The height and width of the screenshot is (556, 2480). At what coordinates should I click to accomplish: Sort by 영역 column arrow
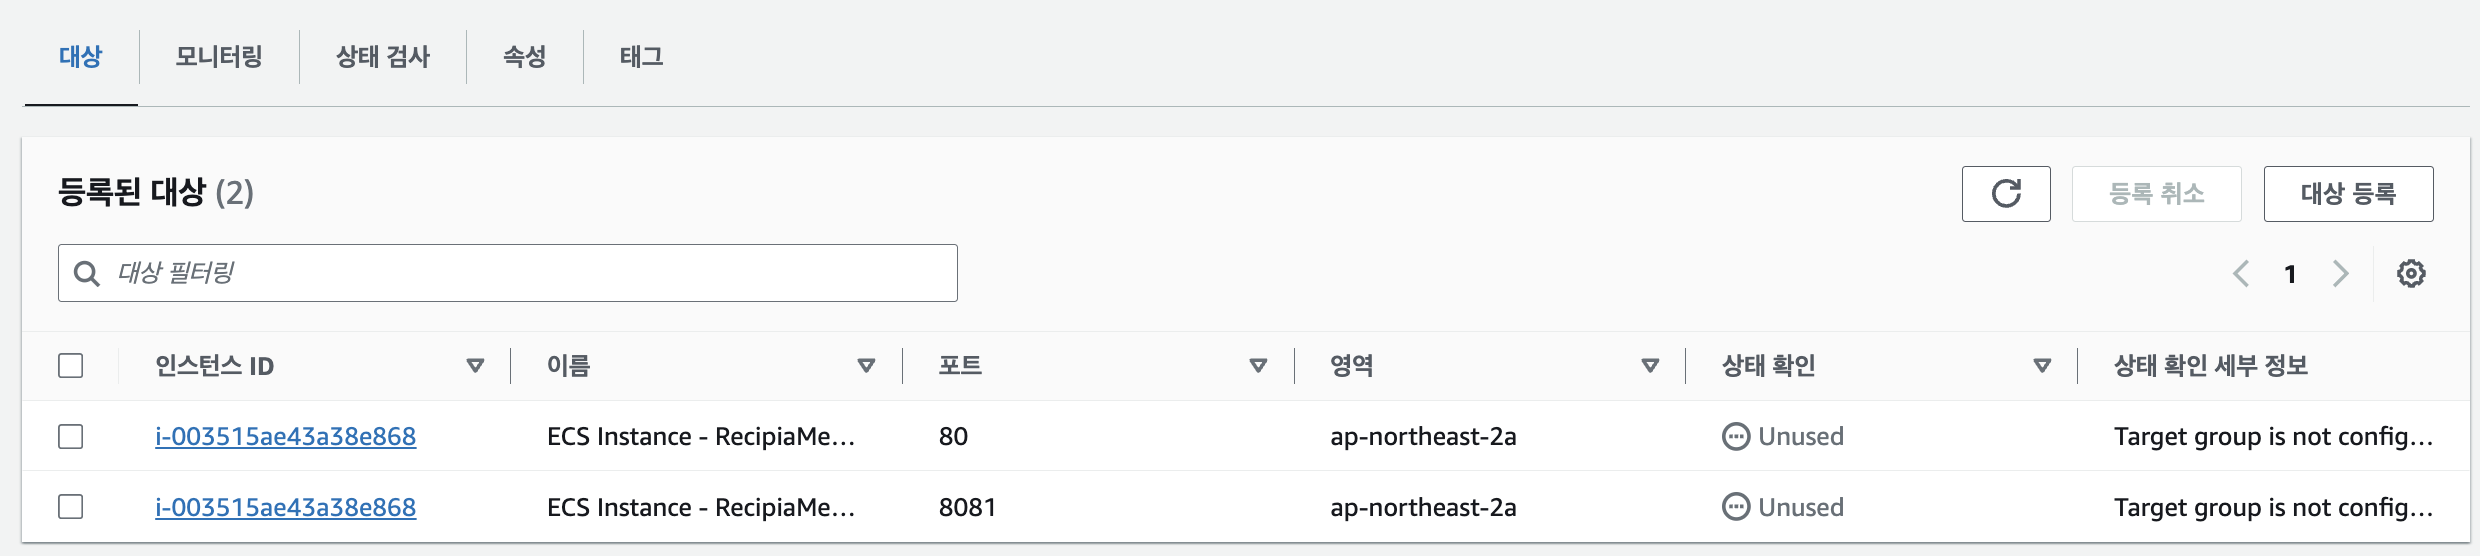coord(1651,366)
